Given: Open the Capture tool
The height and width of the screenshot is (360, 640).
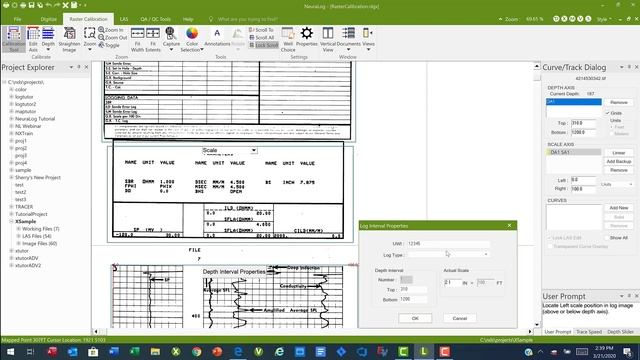Looking at the screenshot, I should click(171, 39).
